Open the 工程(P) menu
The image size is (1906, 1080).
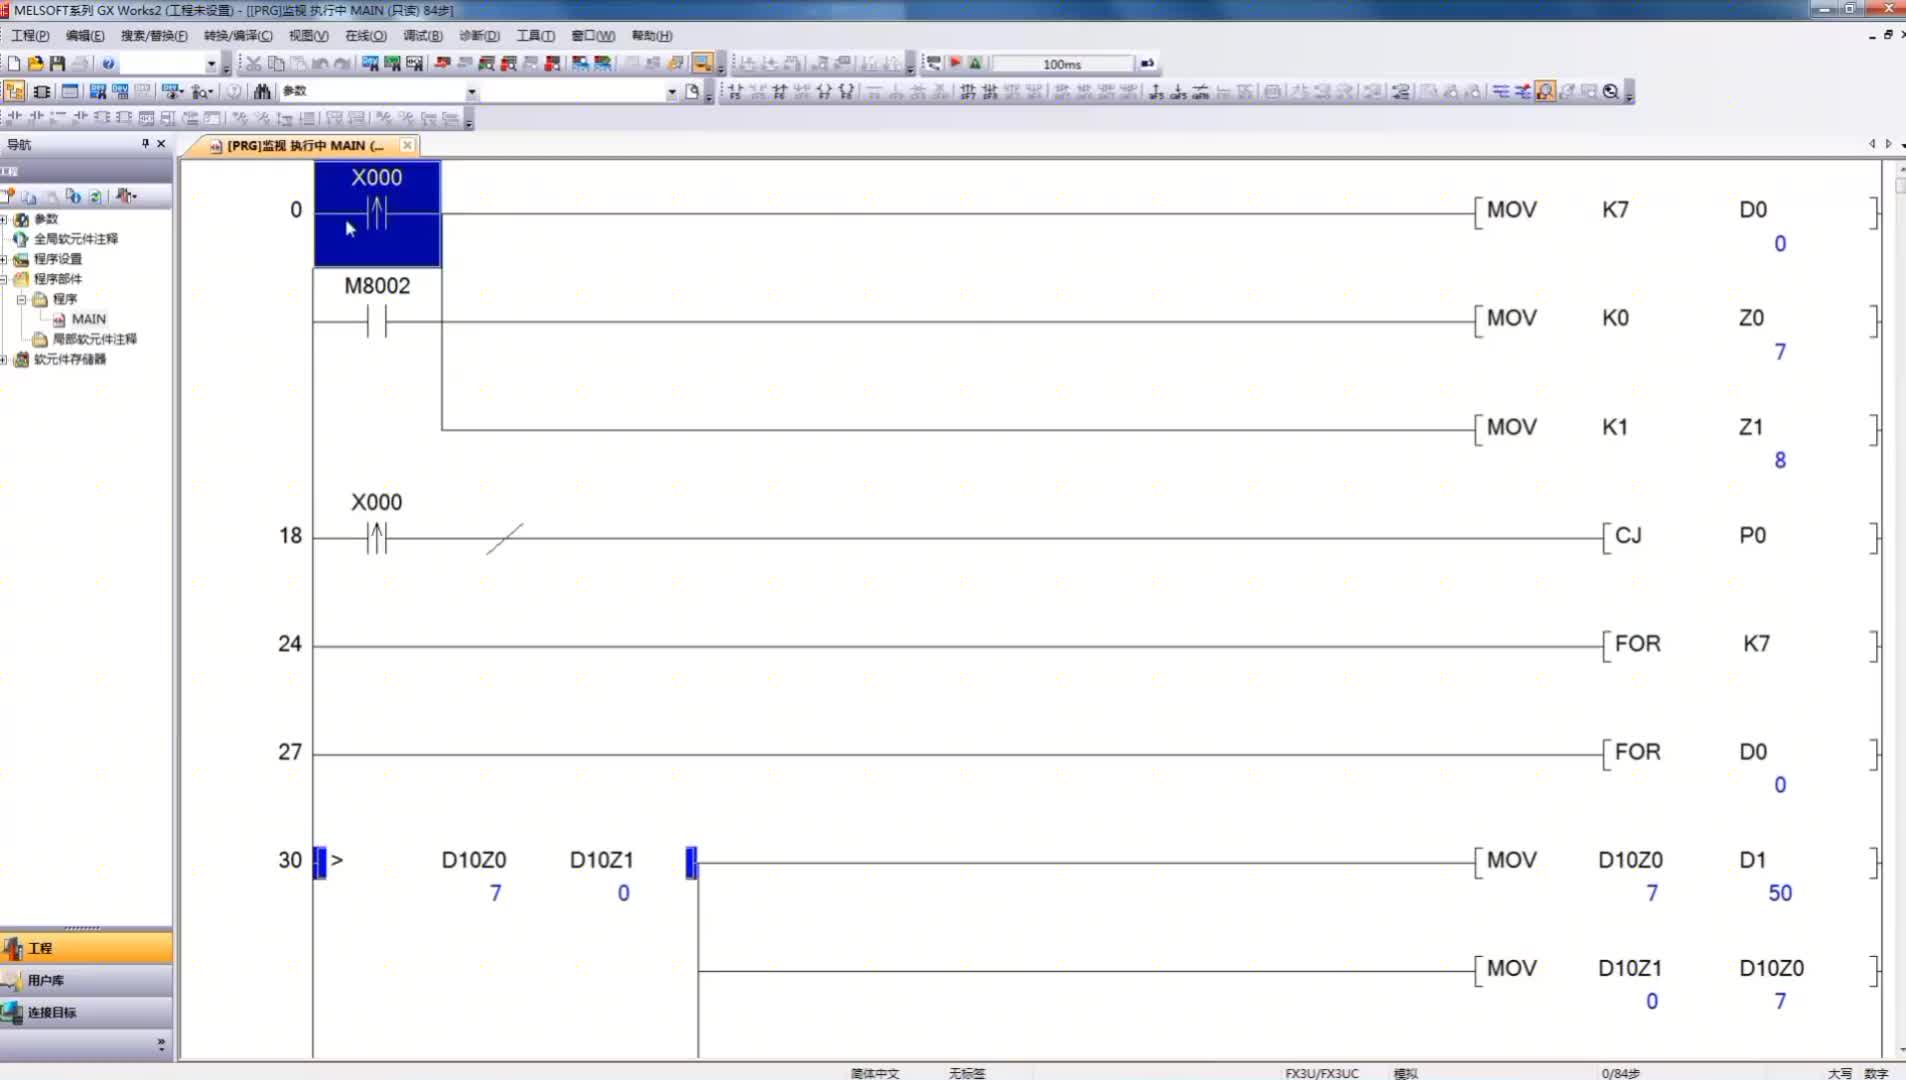[30, 35]
